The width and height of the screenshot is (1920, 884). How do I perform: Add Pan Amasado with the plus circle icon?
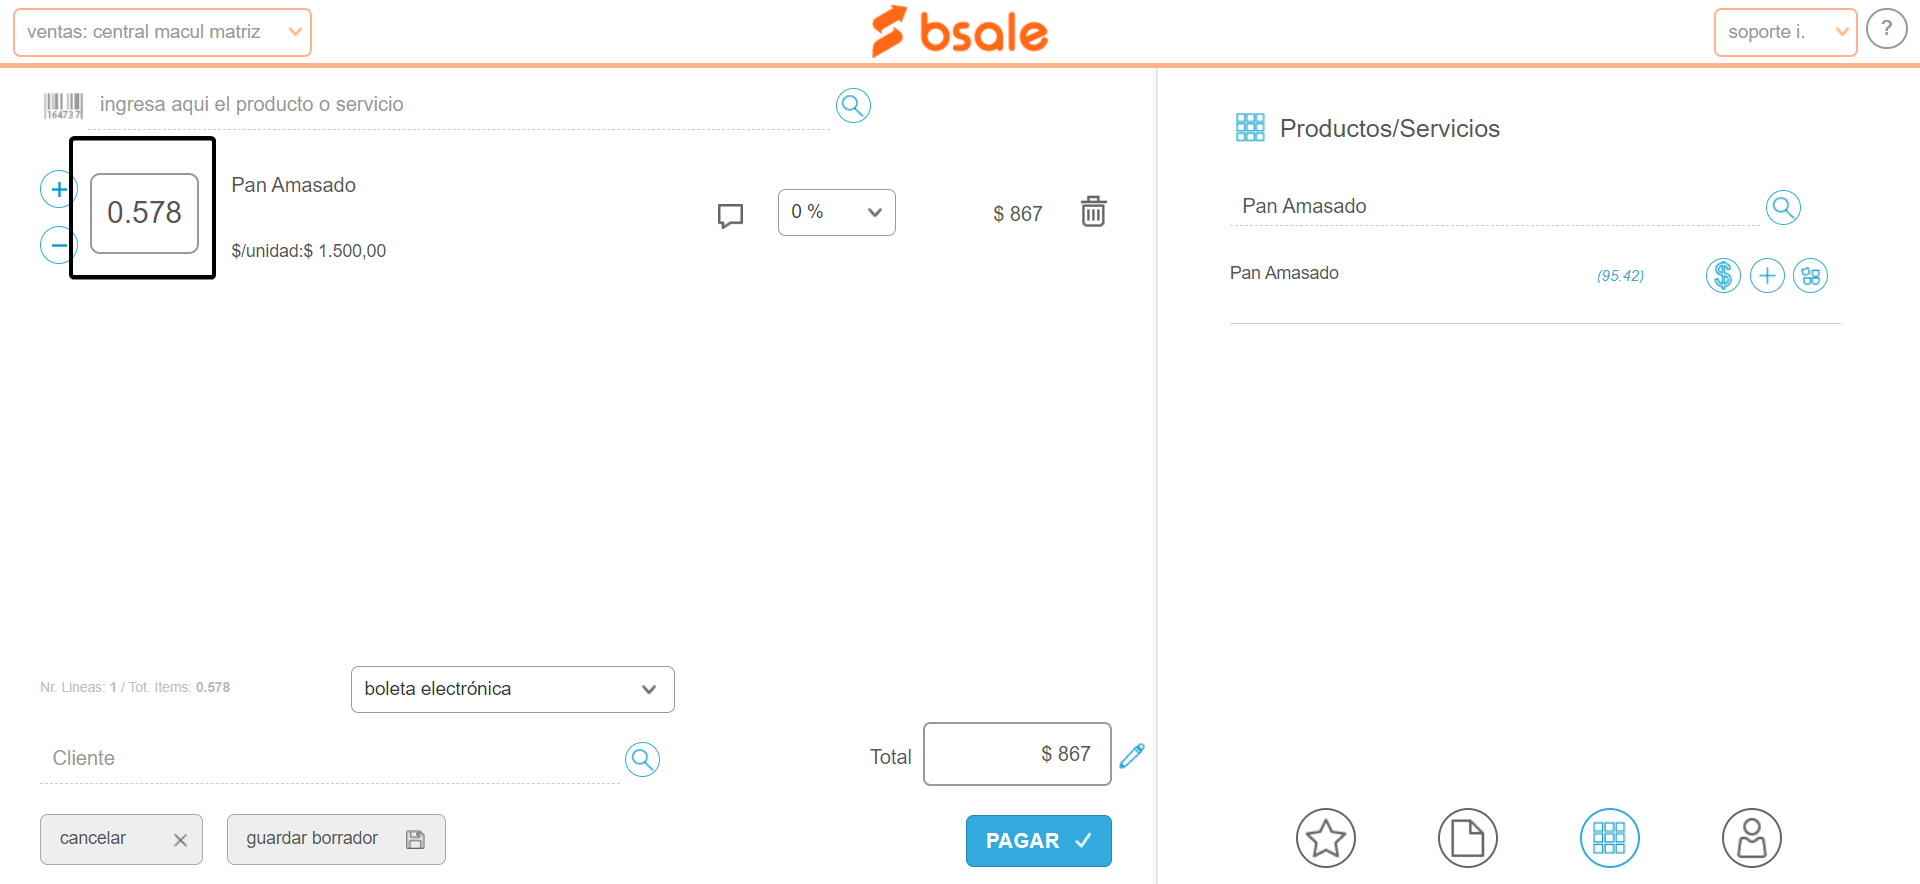(x=1767, y=275)
